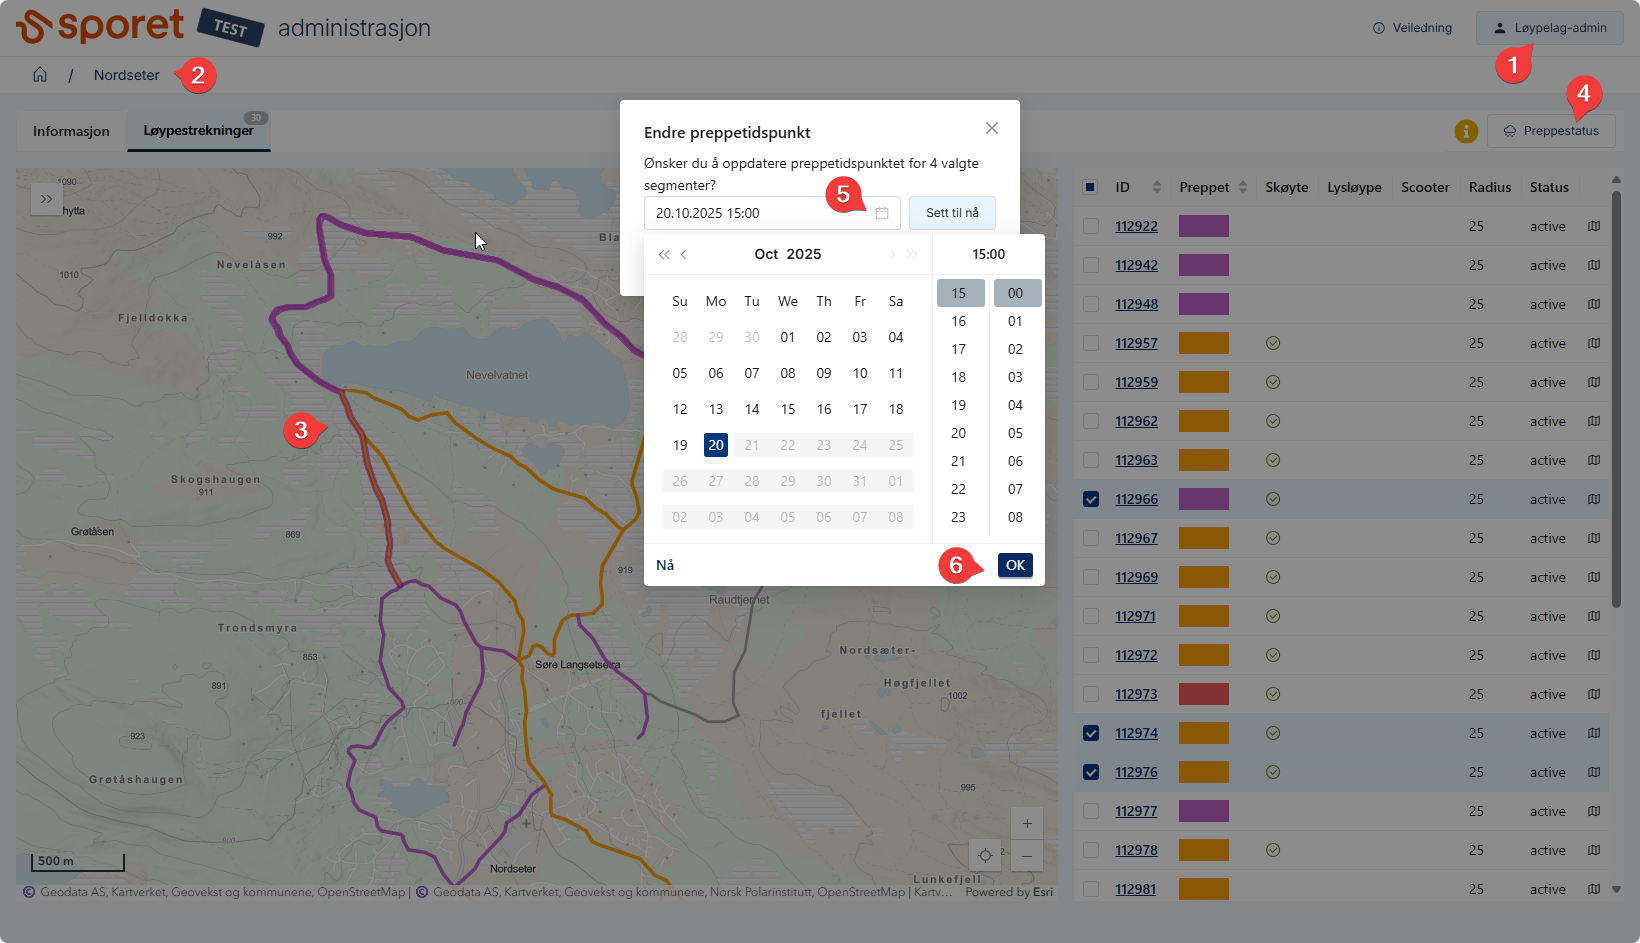1640x943 pixels.
Task: Open map icon for segment 112922
Action: 1594,226
